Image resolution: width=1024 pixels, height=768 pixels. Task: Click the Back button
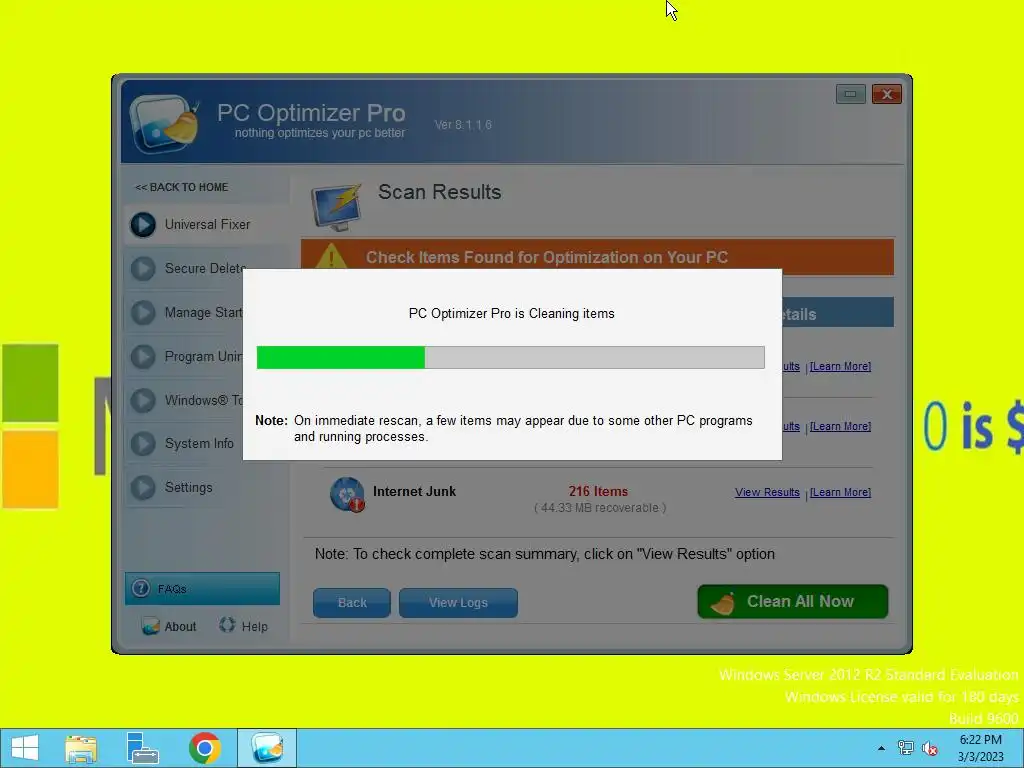click(x=352, y=603)
